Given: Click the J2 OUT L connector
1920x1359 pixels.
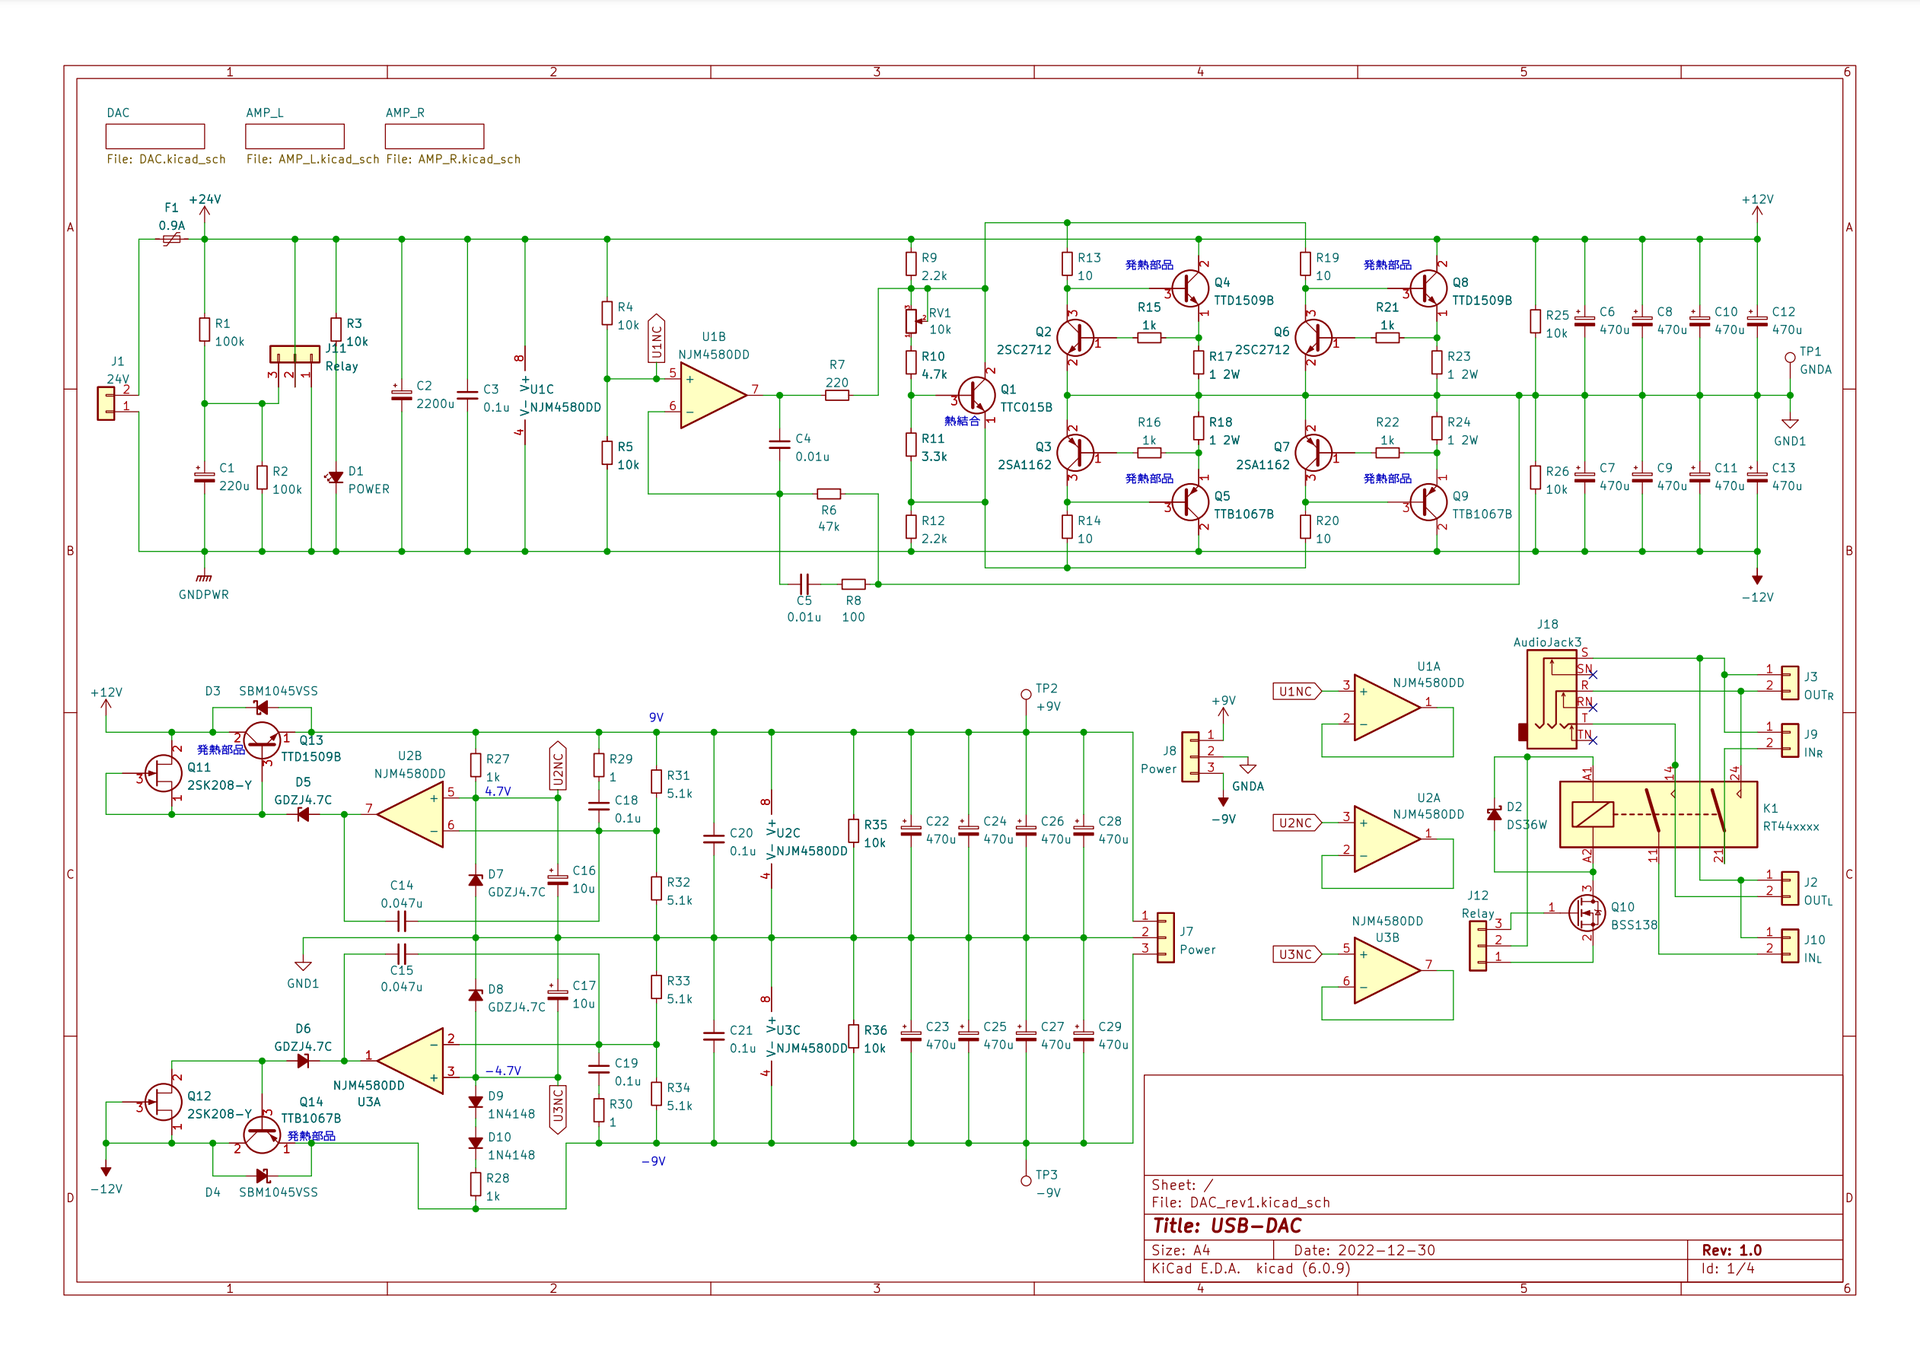Looking at the screenshot, I should (x=1790, y=888).
